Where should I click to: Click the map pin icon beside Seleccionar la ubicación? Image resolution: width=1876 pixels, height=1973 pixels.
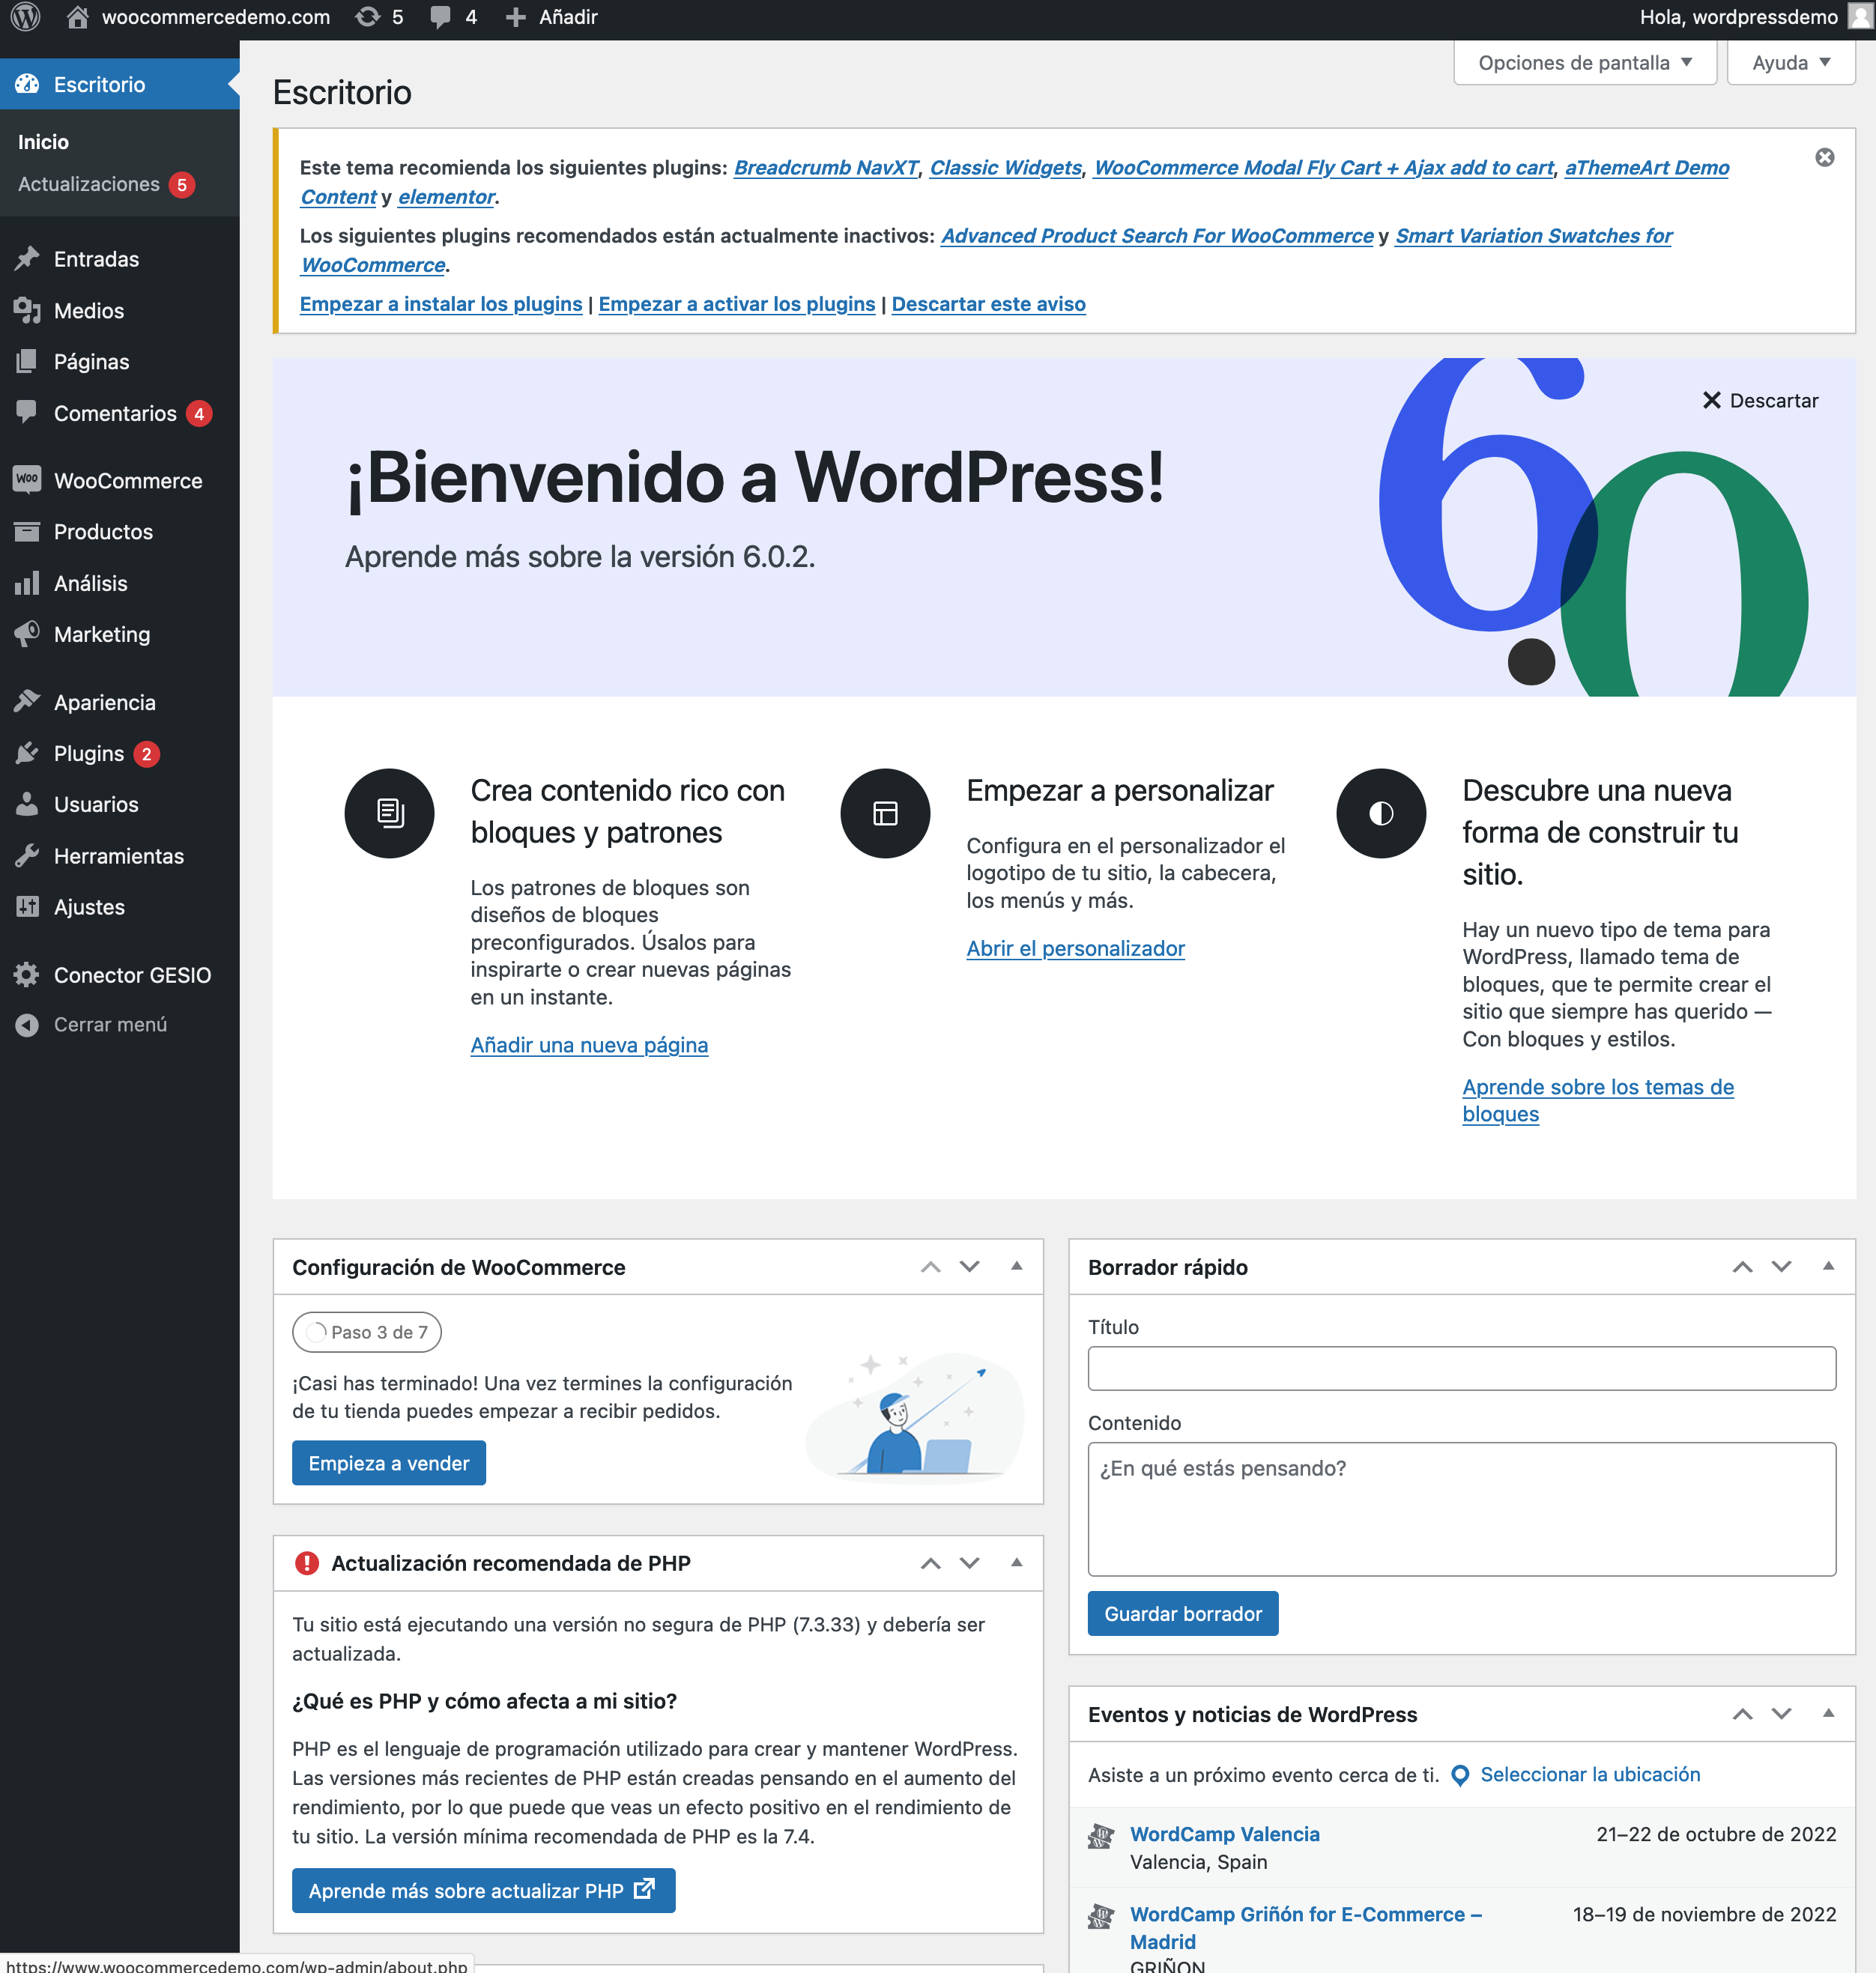1459,1775
